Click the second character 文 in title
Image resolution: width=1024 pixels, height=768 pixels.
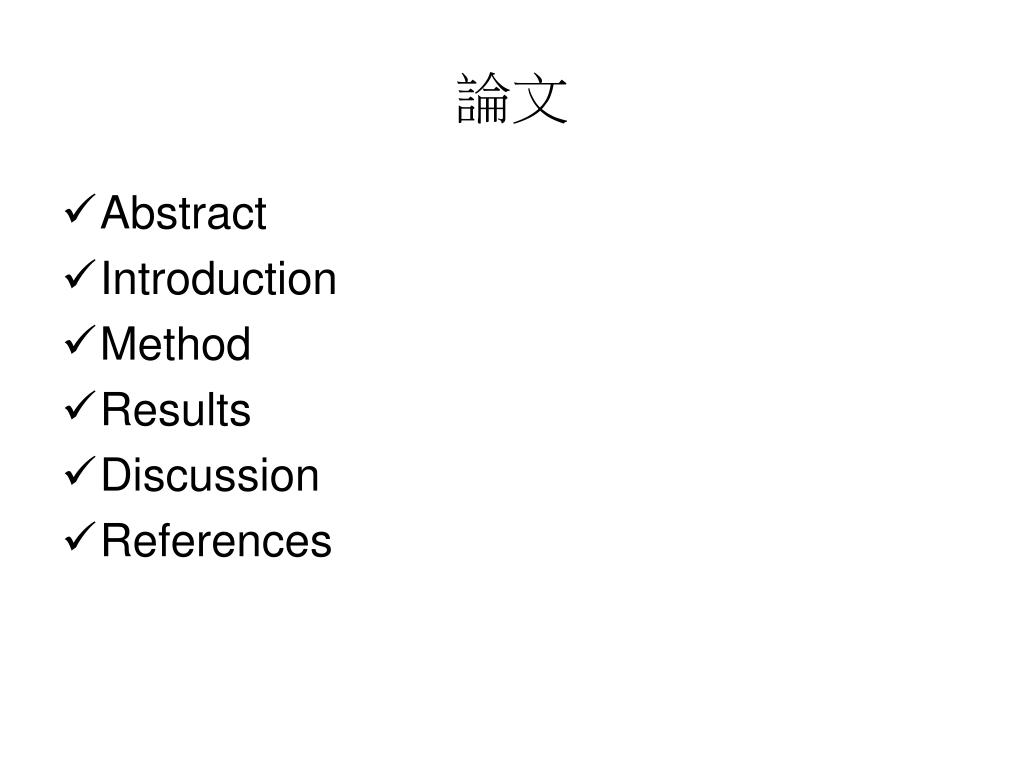coord(540,99)
